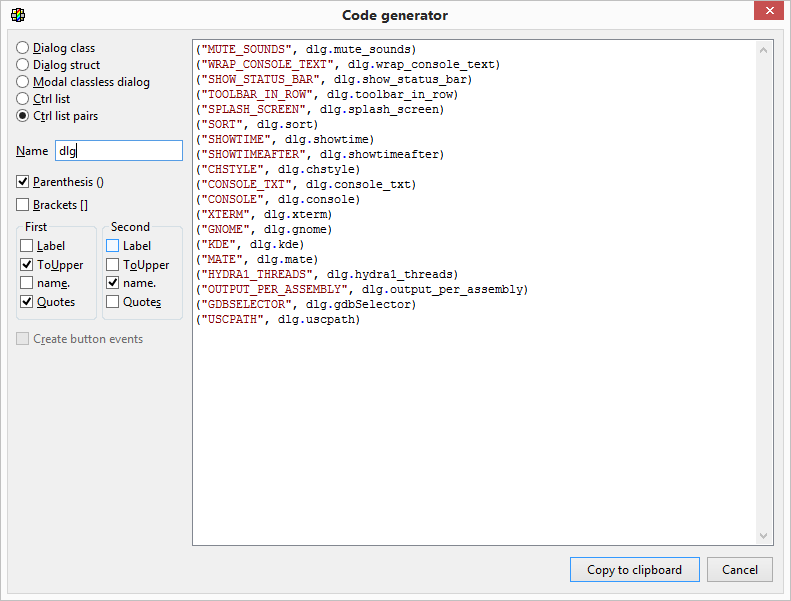Uncheck the Parenthesis () checkbox
Image resolution: width=791 pixels, height=601 pixels.
23,182
